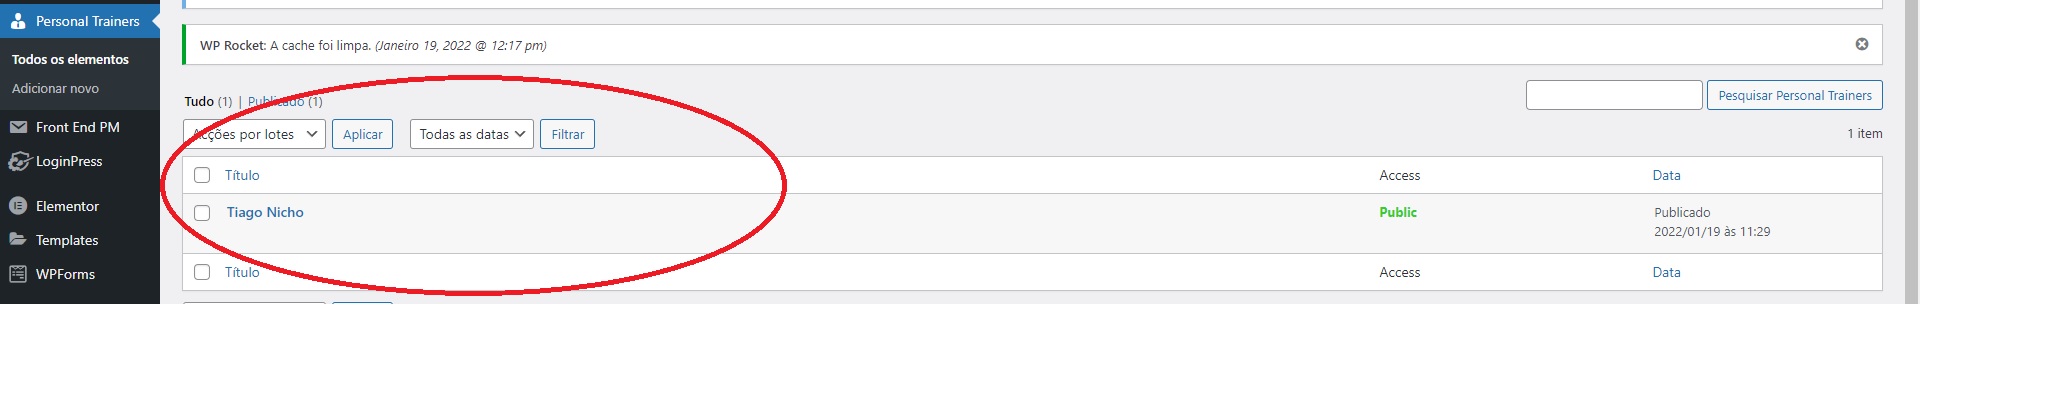The image size is (2060, 418).
Task: Select Todos os elementos submenu item
Action: point(70,59)
